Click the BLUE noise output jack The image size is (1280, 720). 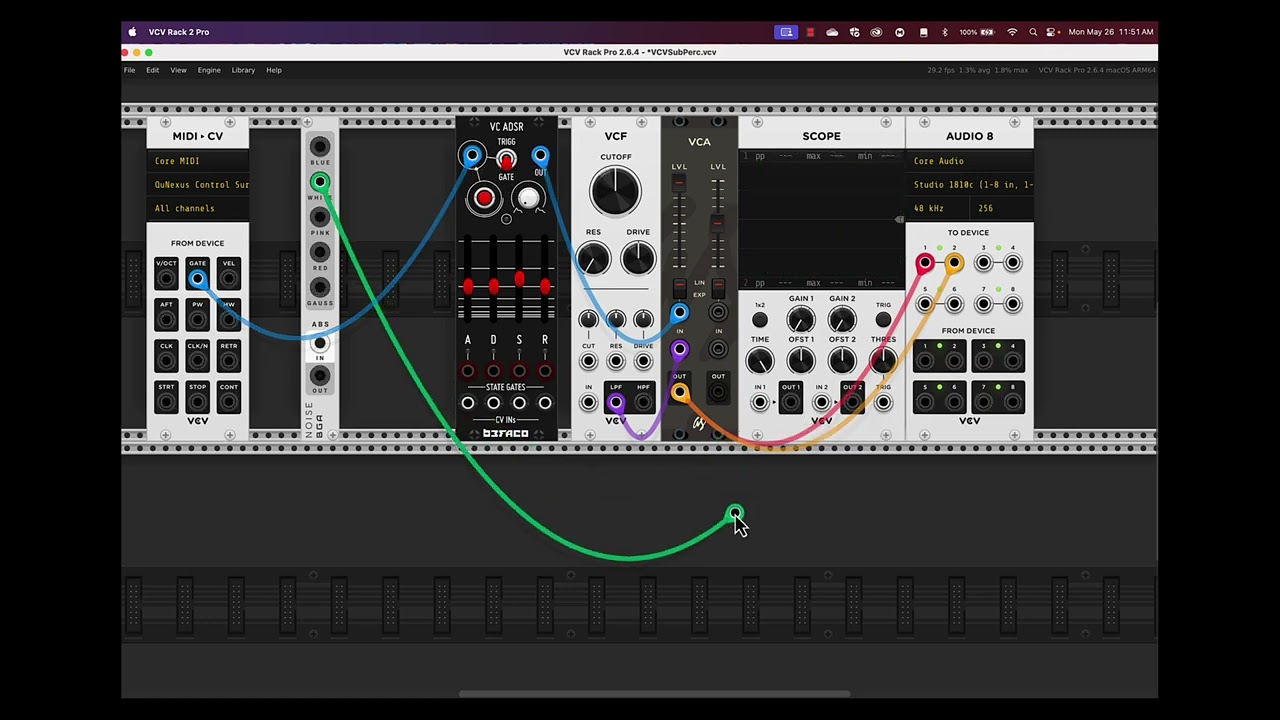(319, 146)
